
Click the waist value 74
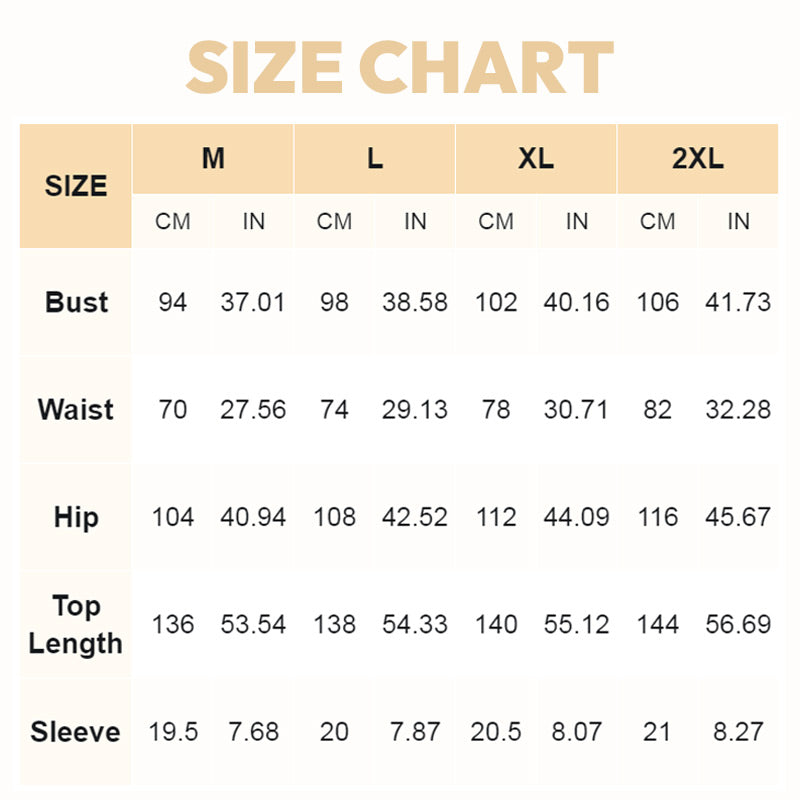click(334, 410)
